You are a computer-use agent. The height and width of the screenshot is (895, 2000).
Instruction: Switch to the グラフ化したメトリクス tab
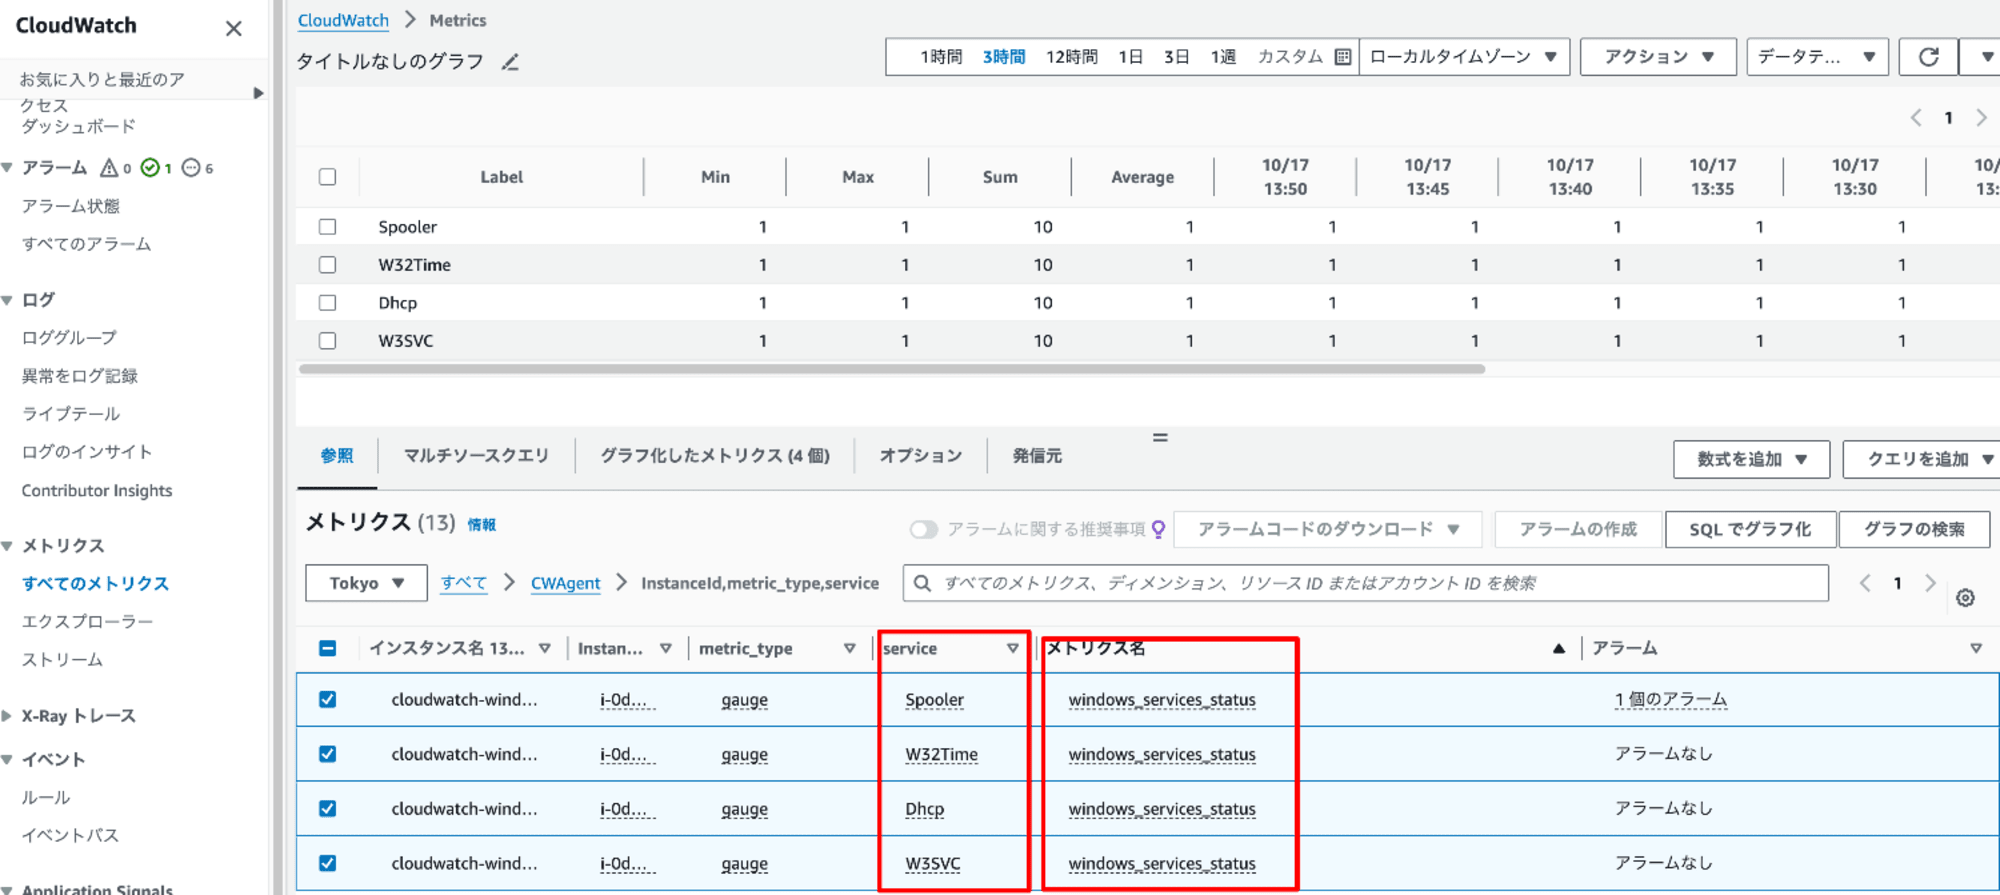pos(715,456)
